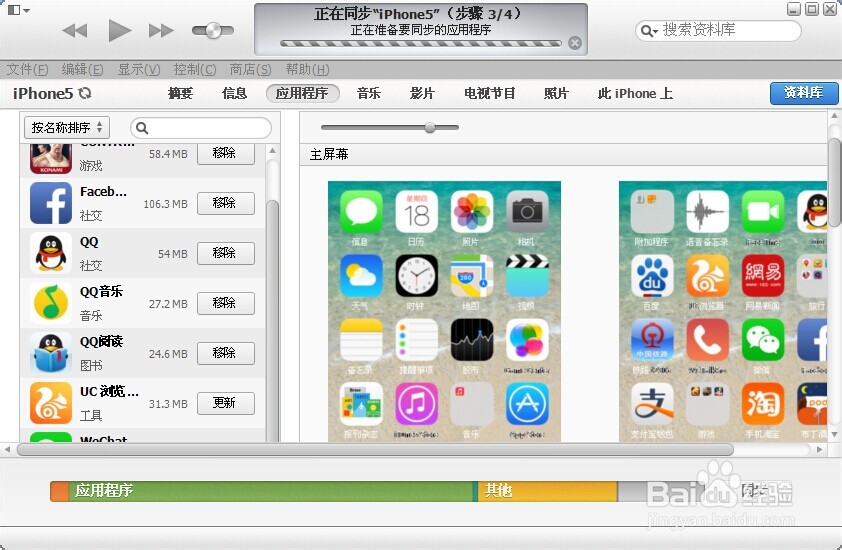Select the Camera icon on home screen
The height and width of the screenshot is (550, 842).
point(527,211)
